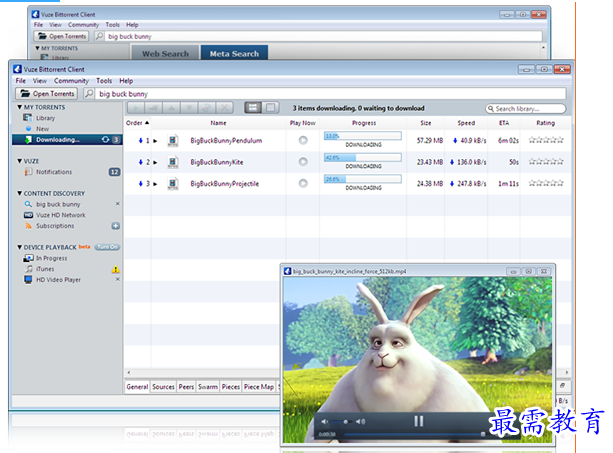
Task: Sort by the Speed column header
Action: tap(466, 123)
